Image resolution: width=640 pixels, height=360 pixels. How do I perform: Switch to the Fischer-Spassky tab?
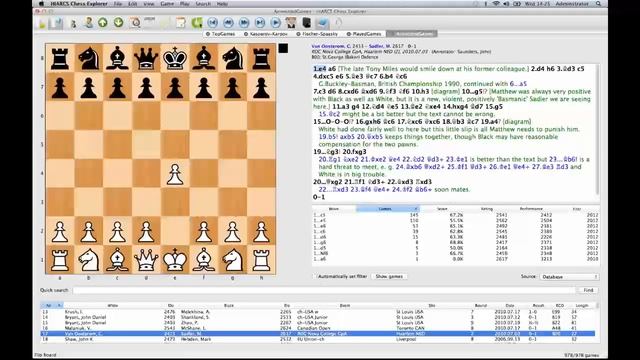(x=317, y=34)
